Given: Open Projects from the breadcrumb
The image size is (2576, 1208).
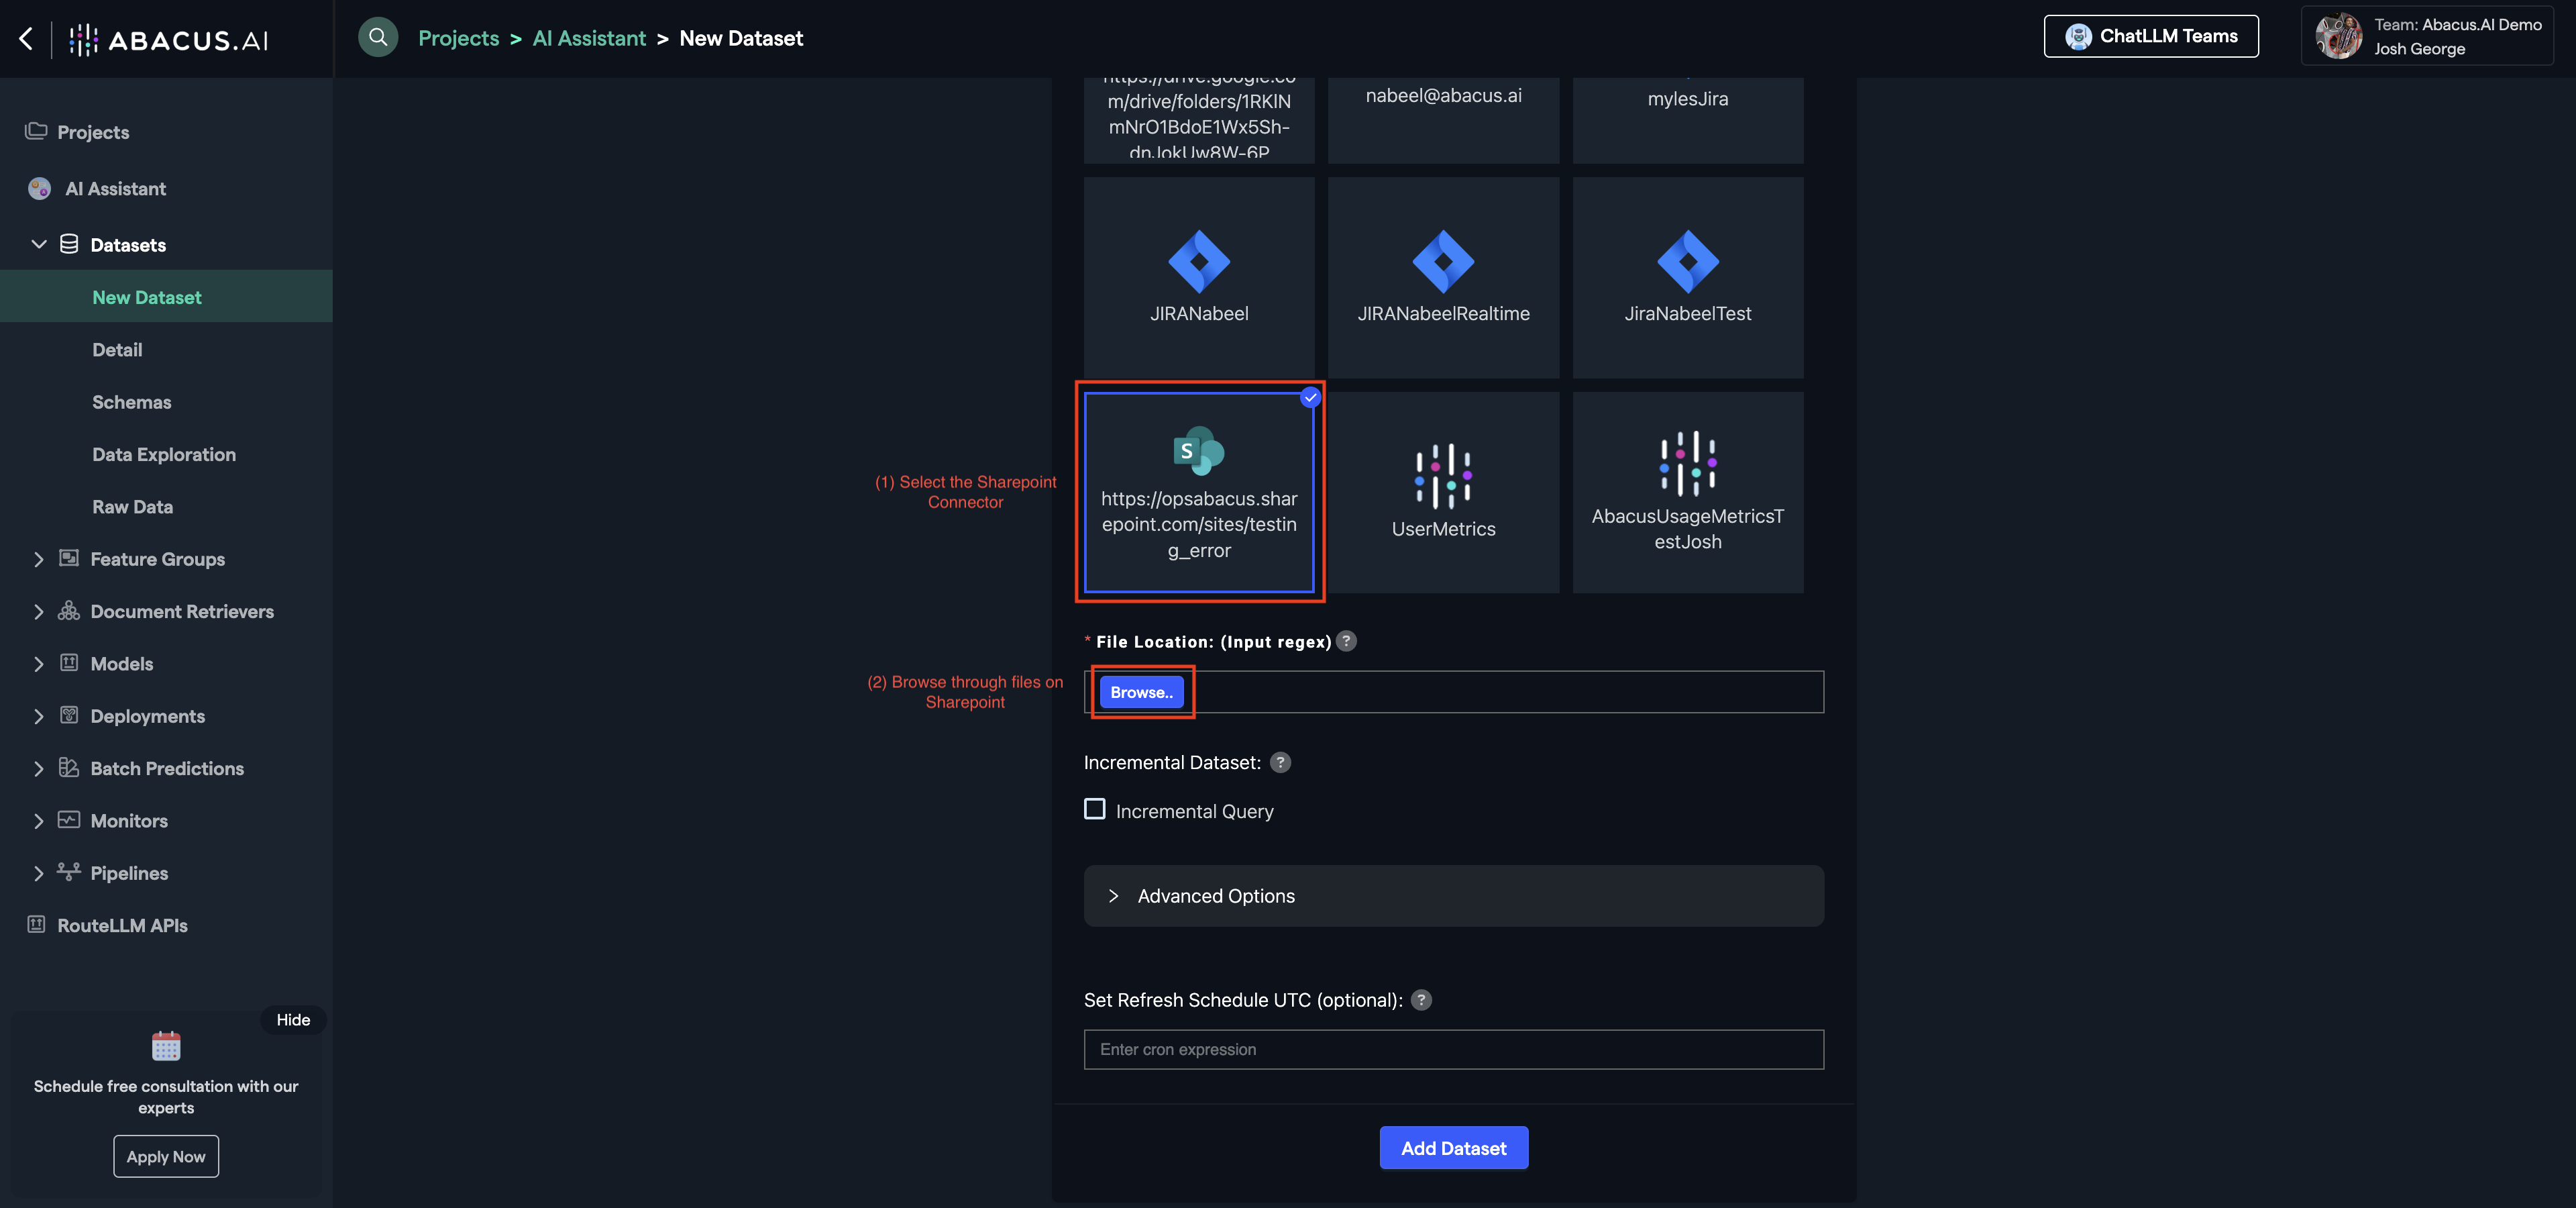Looking at the screenshot, I should pyautogui.click(x=458, y=38).
